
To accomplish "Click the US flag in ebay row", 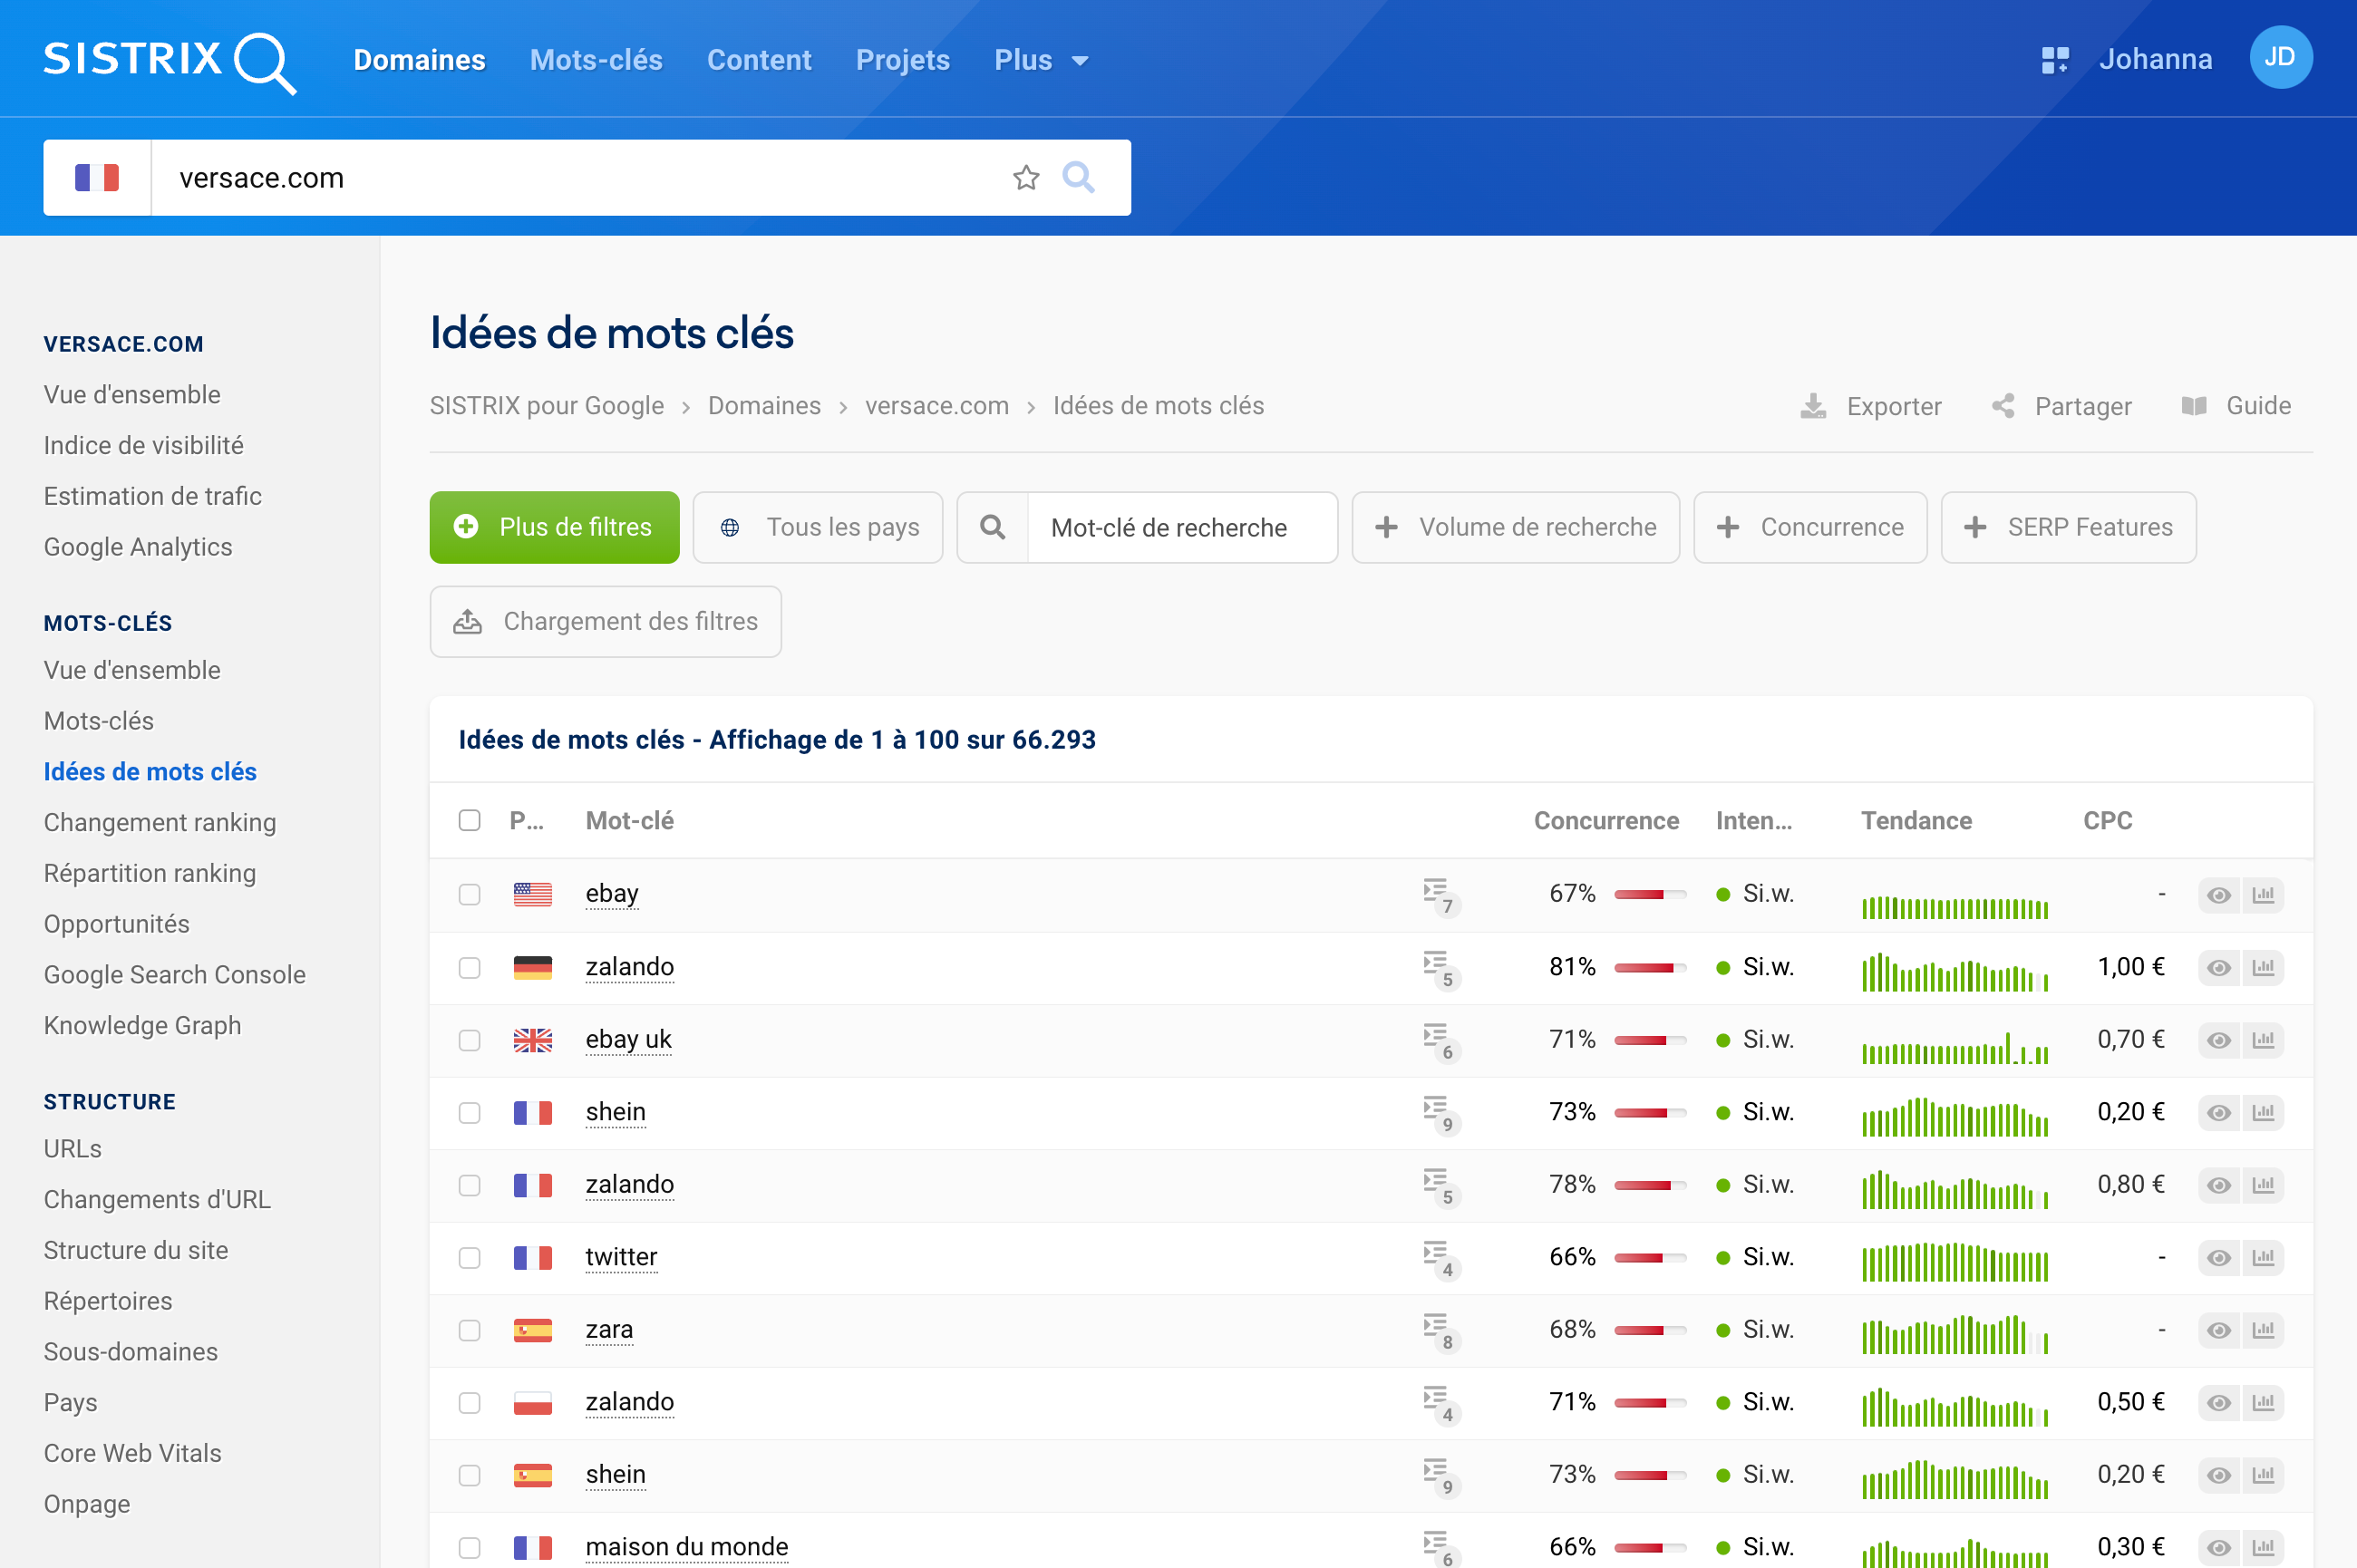I will [533, 894].
